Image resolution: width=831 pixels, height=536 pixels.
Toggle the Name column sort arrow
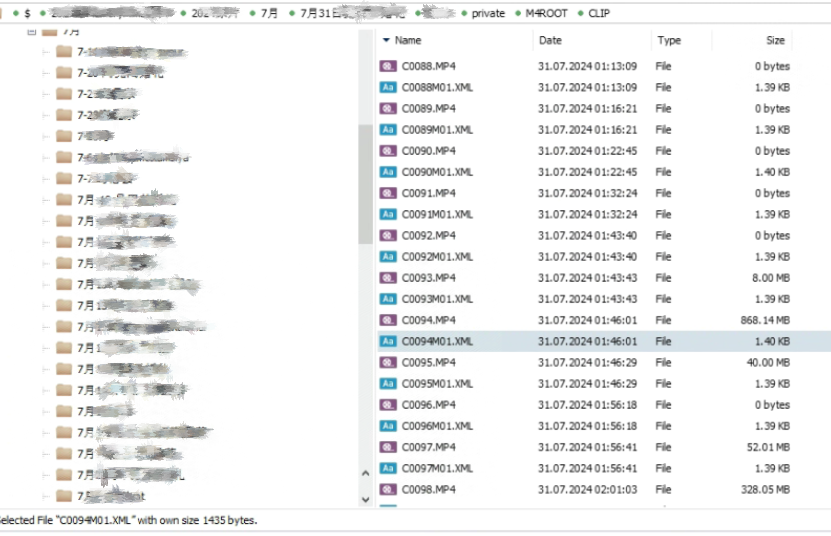(x=386, y=40)
